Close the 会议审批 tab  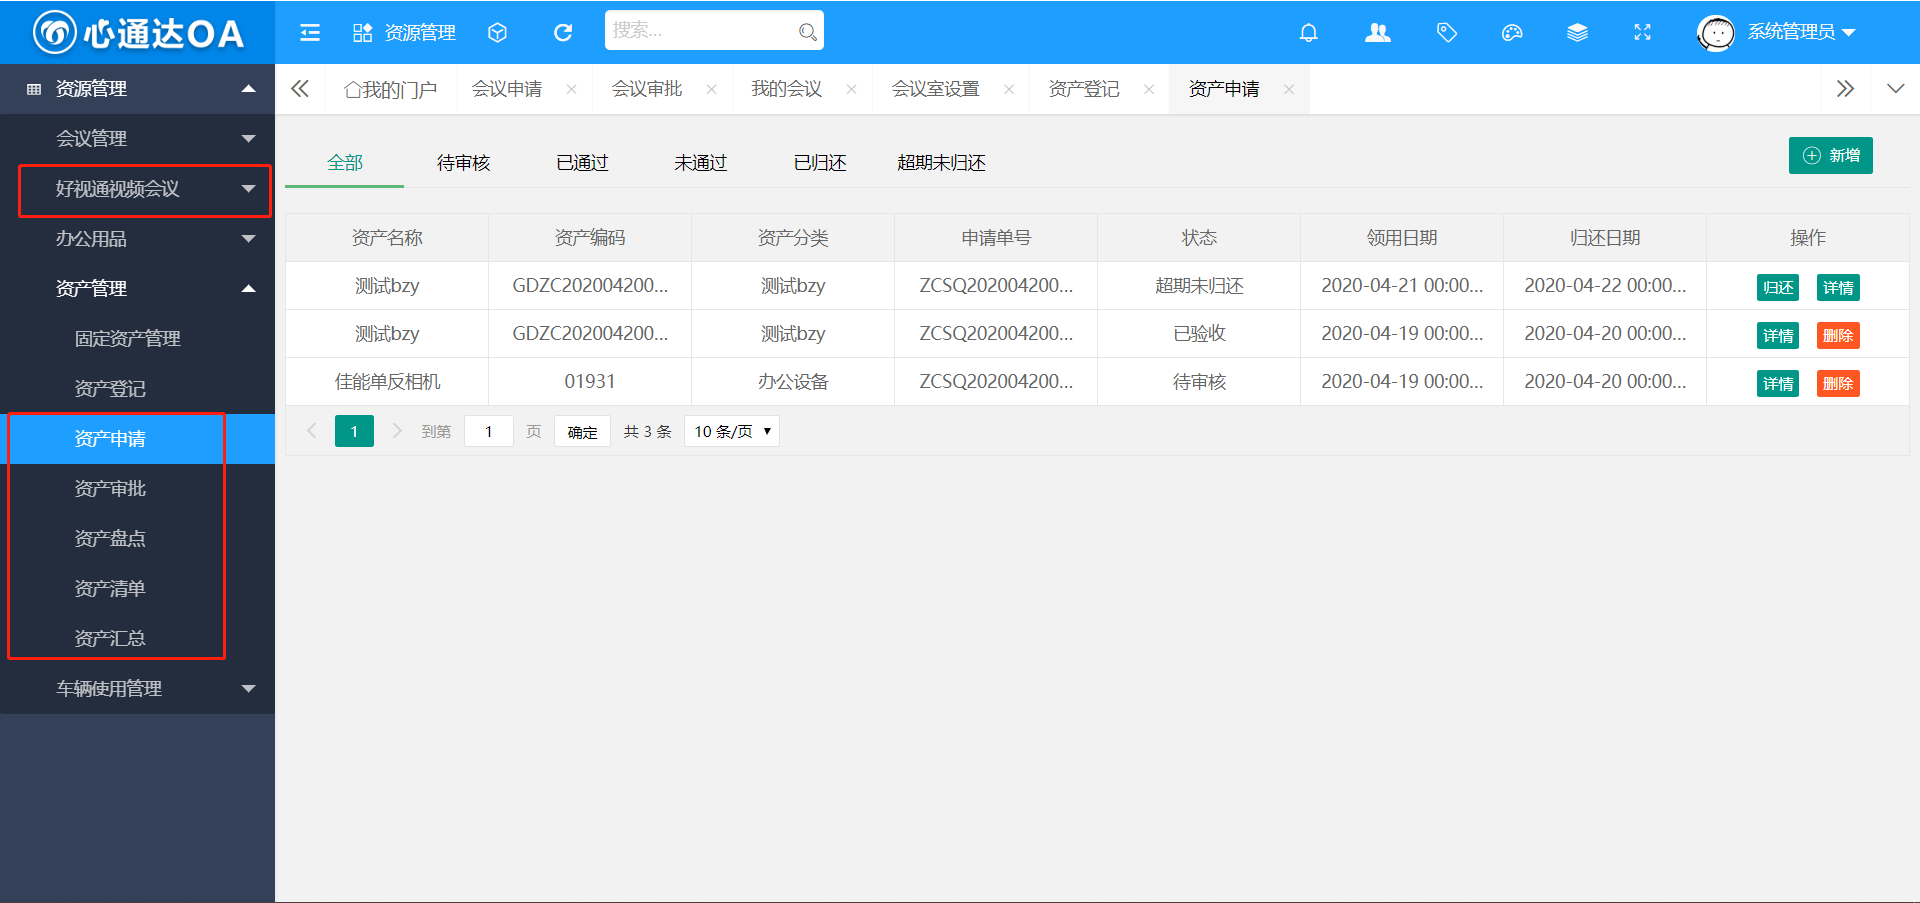tap(711, 89)
